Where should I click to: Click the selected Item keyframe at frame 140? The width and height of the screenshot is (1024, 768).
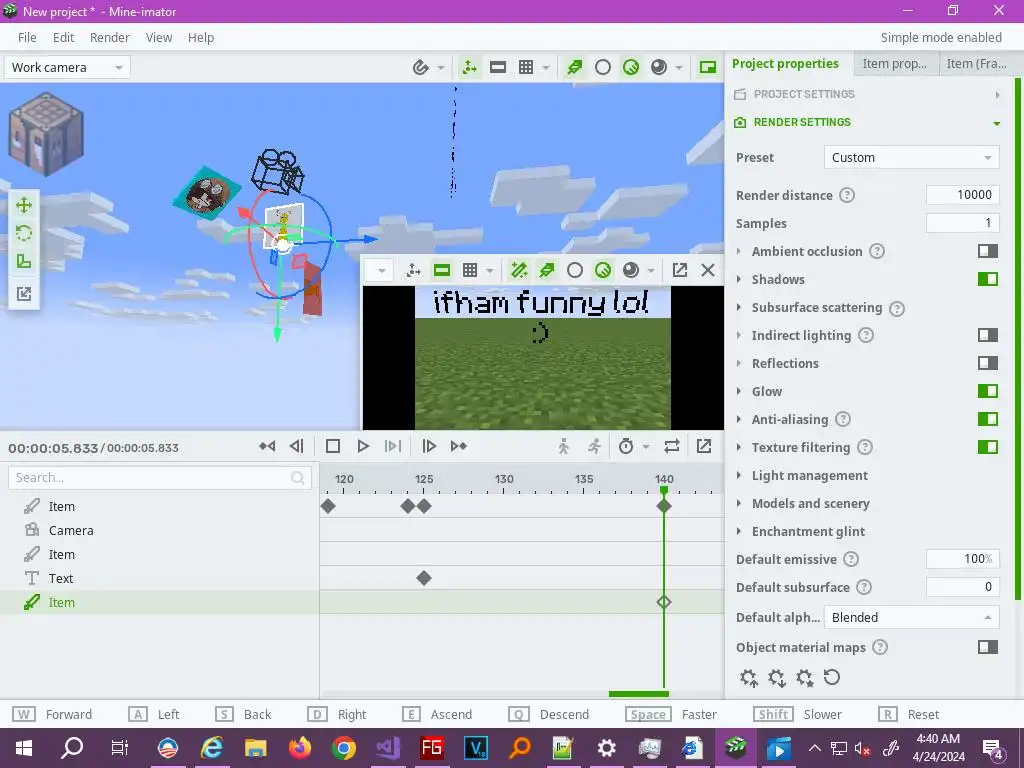[x=664, y=602]
